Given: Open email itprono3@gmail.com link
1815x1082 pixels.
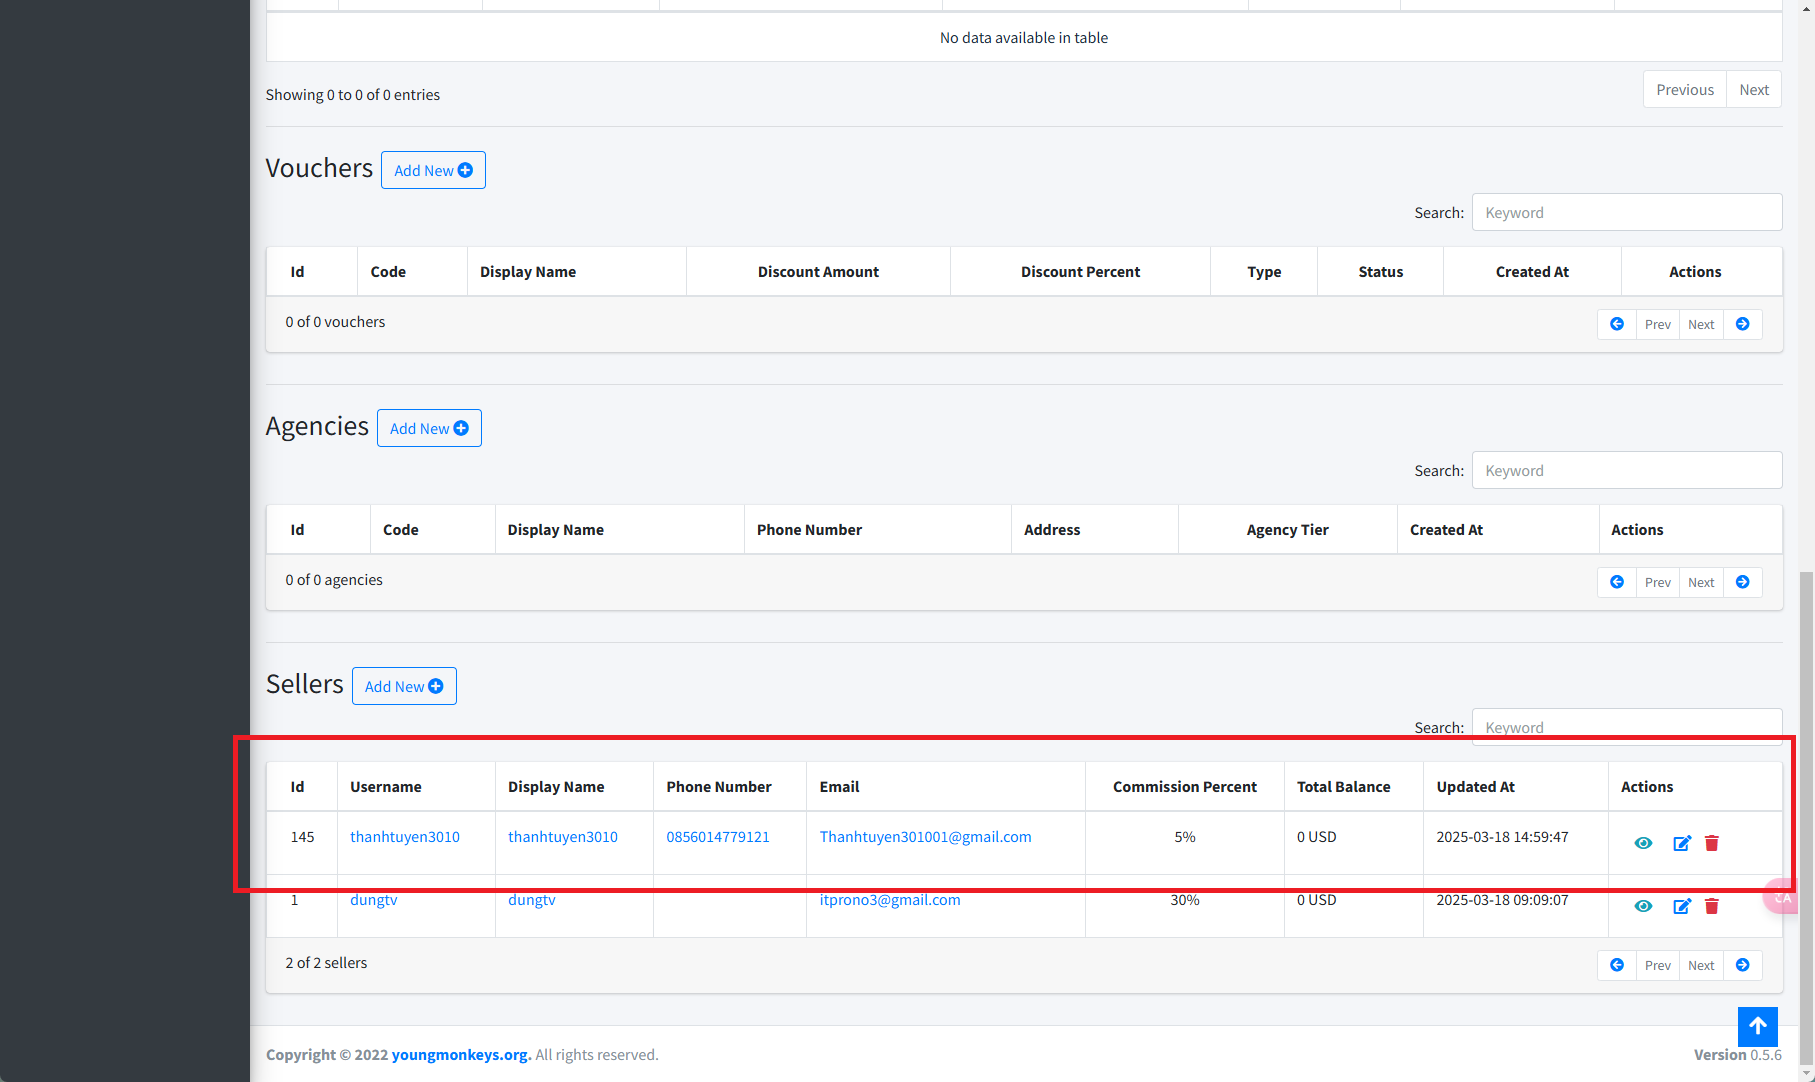Looking at the screenshot, I should (890, 900).
